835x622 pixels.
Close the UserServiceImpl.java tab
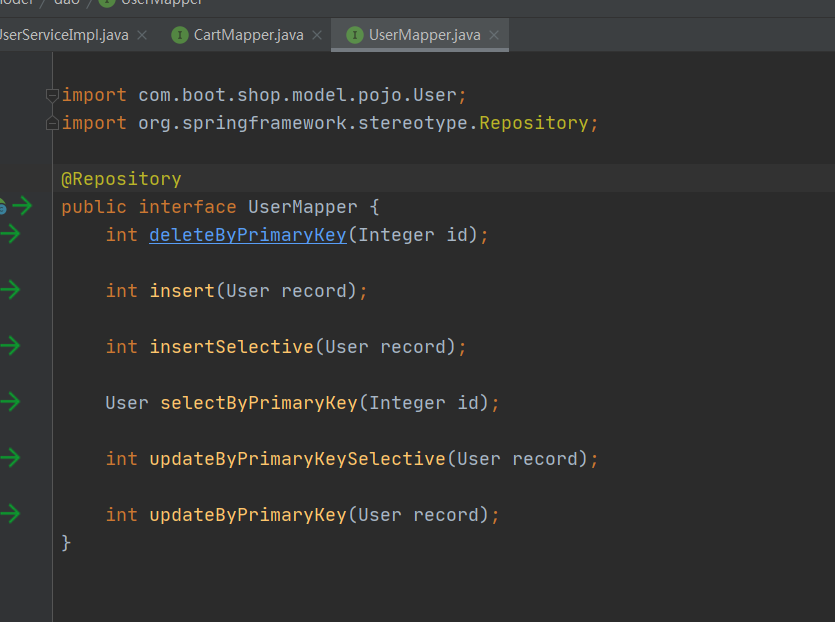[x=142, y=35]
